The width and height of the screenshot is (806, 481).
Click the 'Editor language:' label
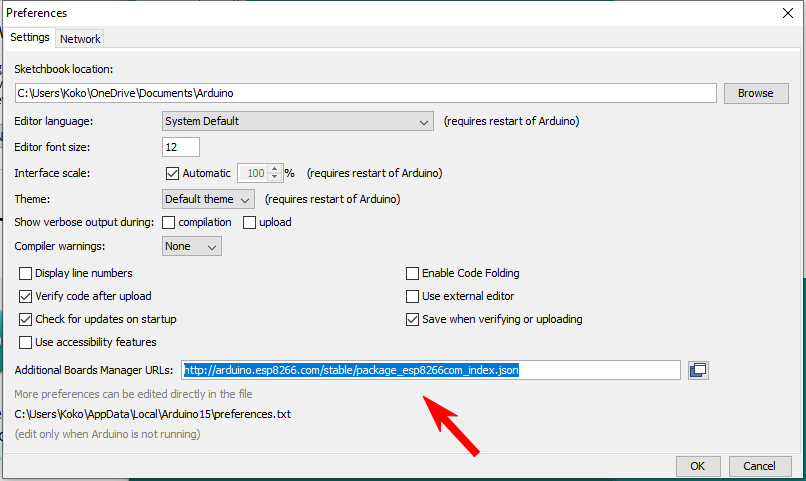pos(54,121)
